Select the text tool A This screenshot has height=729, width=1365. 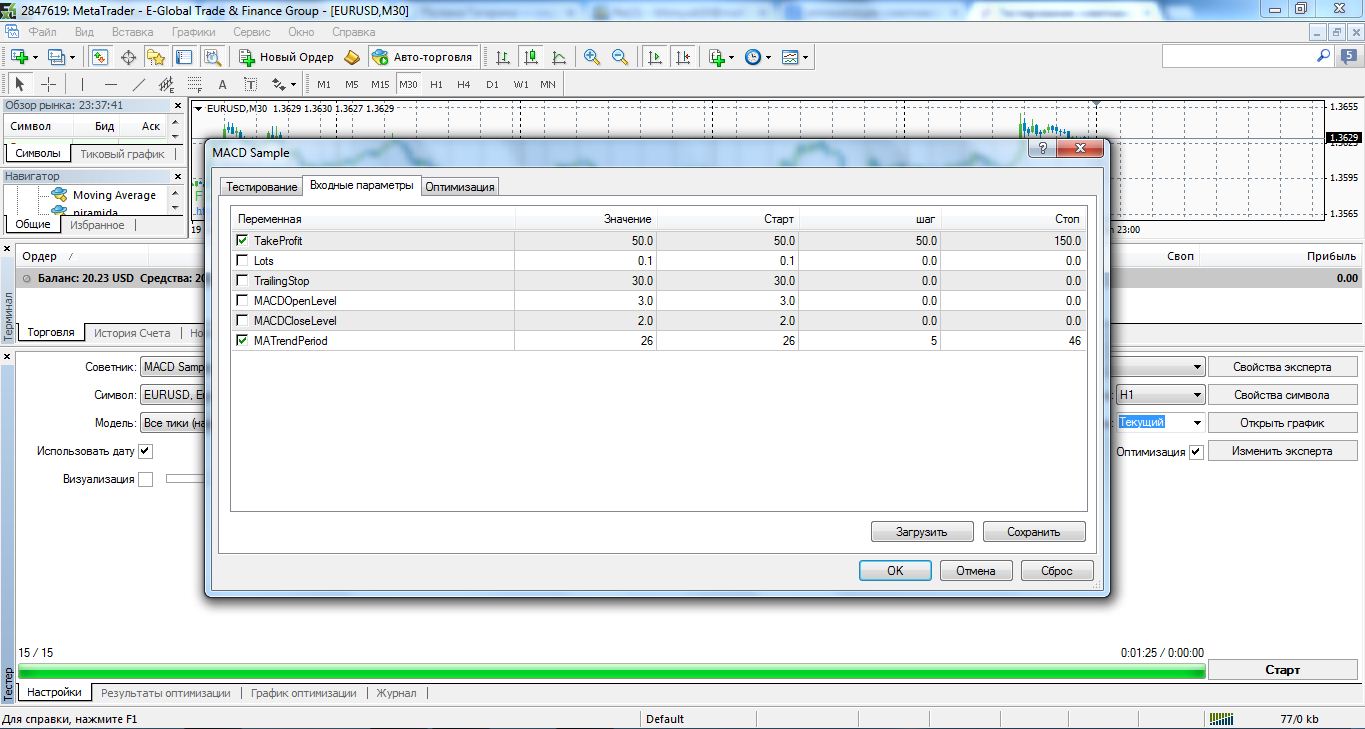[x=223, y=84]
